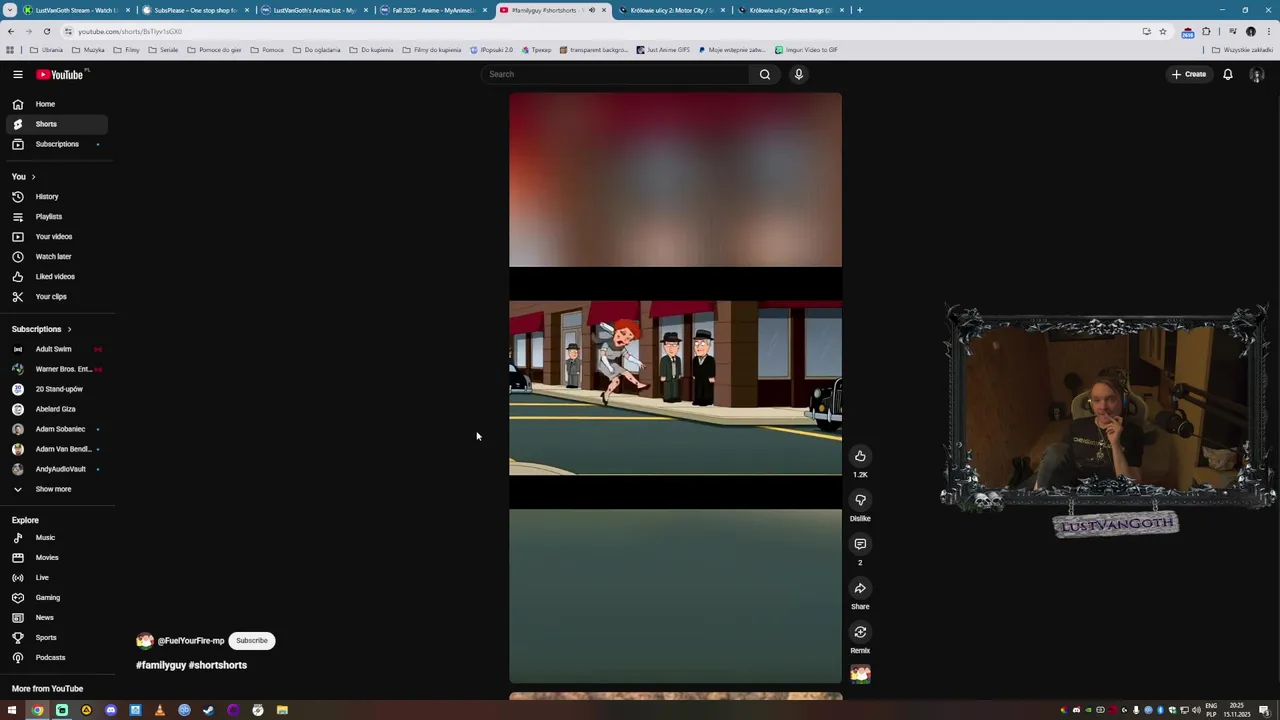Open the Windows Start menu
The width and height of the screenshot is (1280, 720).
(x=12, y=710)
